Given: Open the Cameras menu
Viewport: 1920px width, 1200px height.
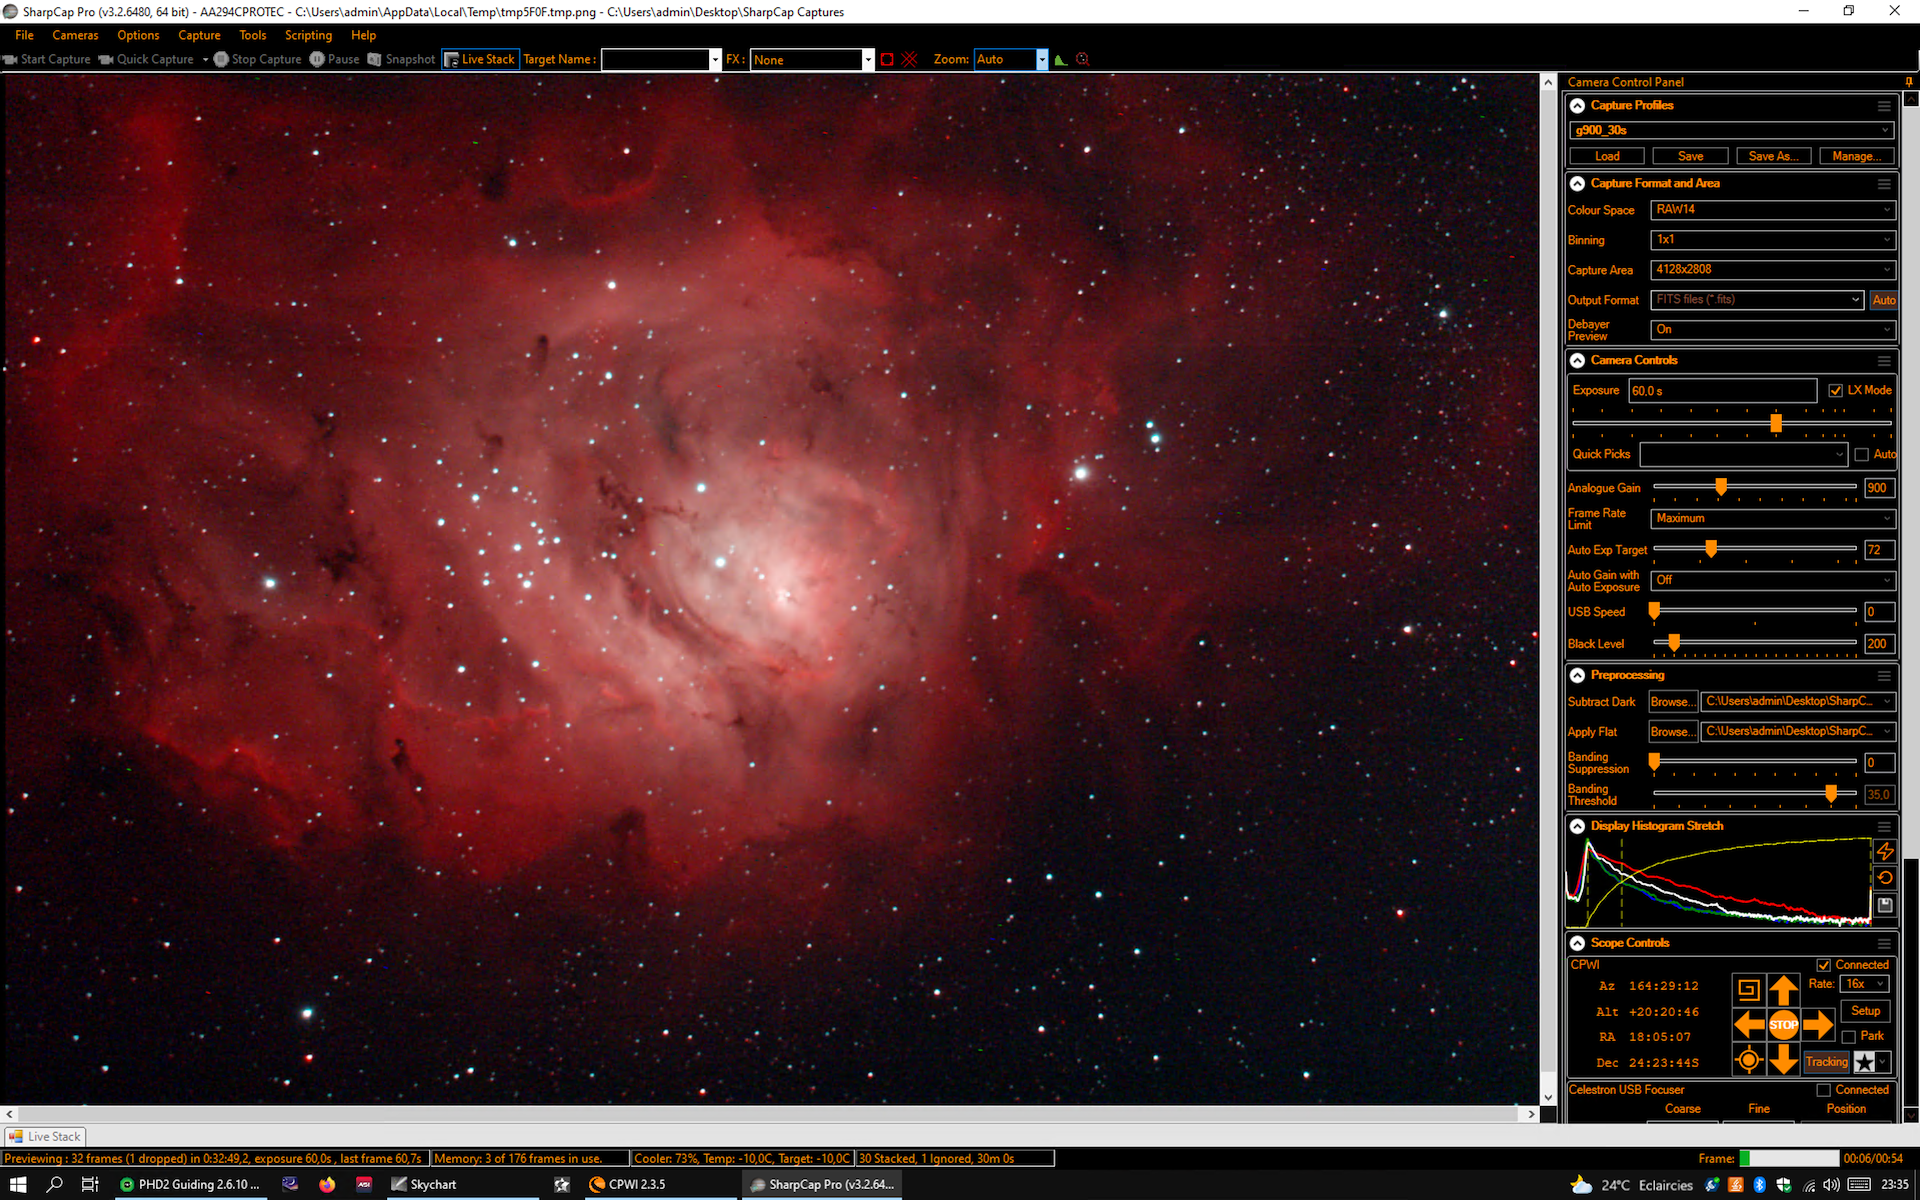Looking at the screenshot, I should point(75,35).
